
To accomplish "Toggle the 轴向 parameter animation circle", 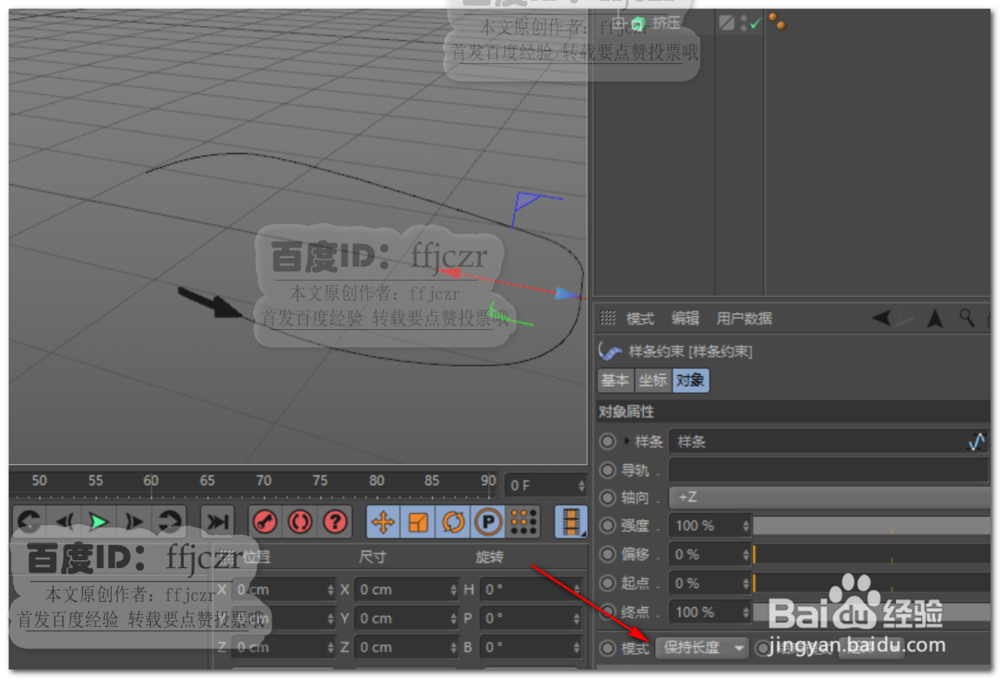I will 608,497.
